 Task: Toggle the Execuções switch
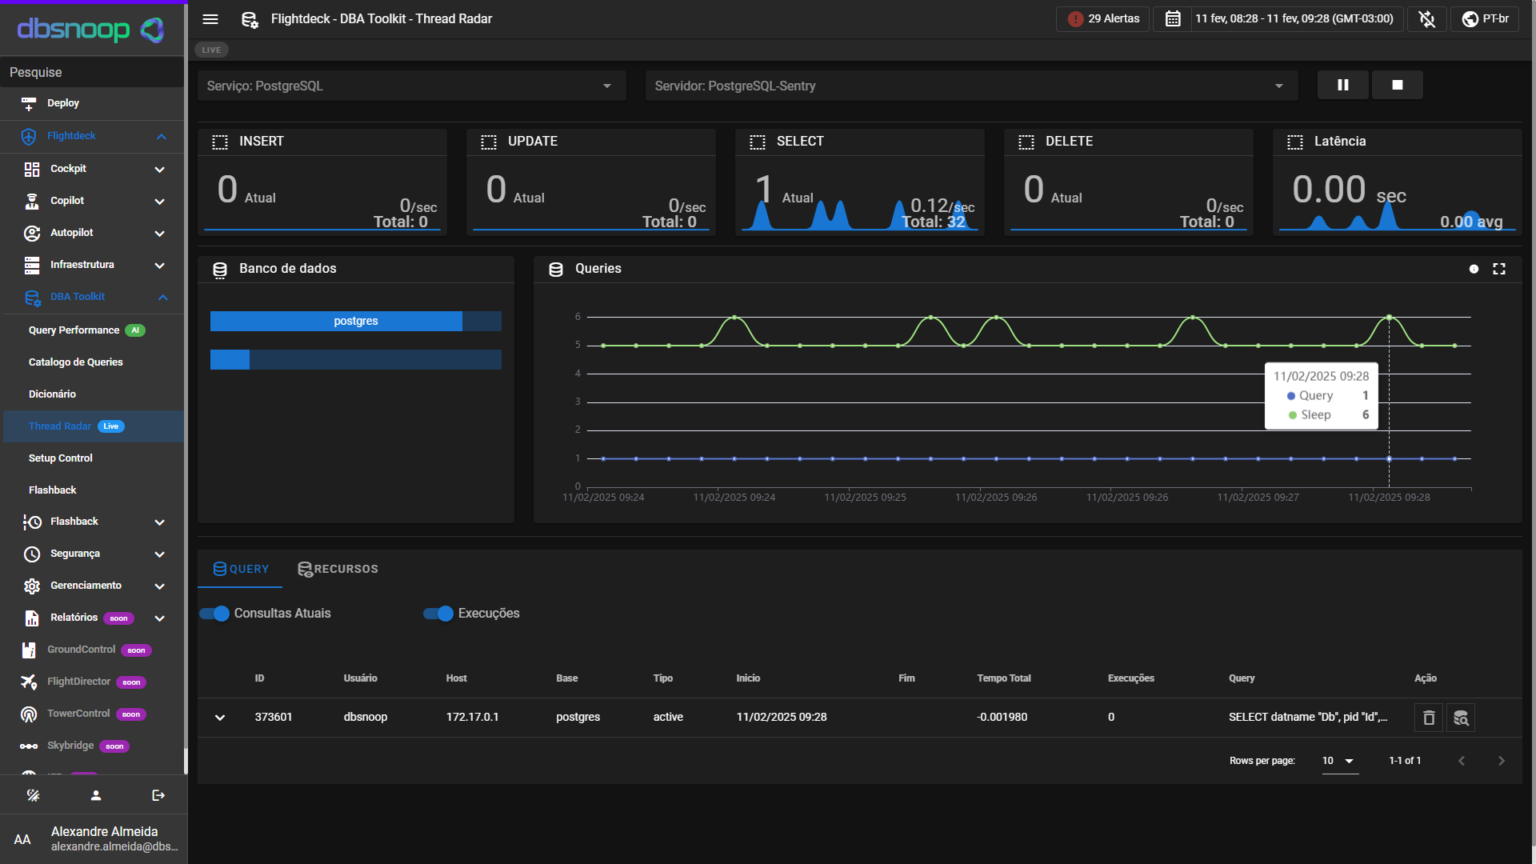coord(438,614)
